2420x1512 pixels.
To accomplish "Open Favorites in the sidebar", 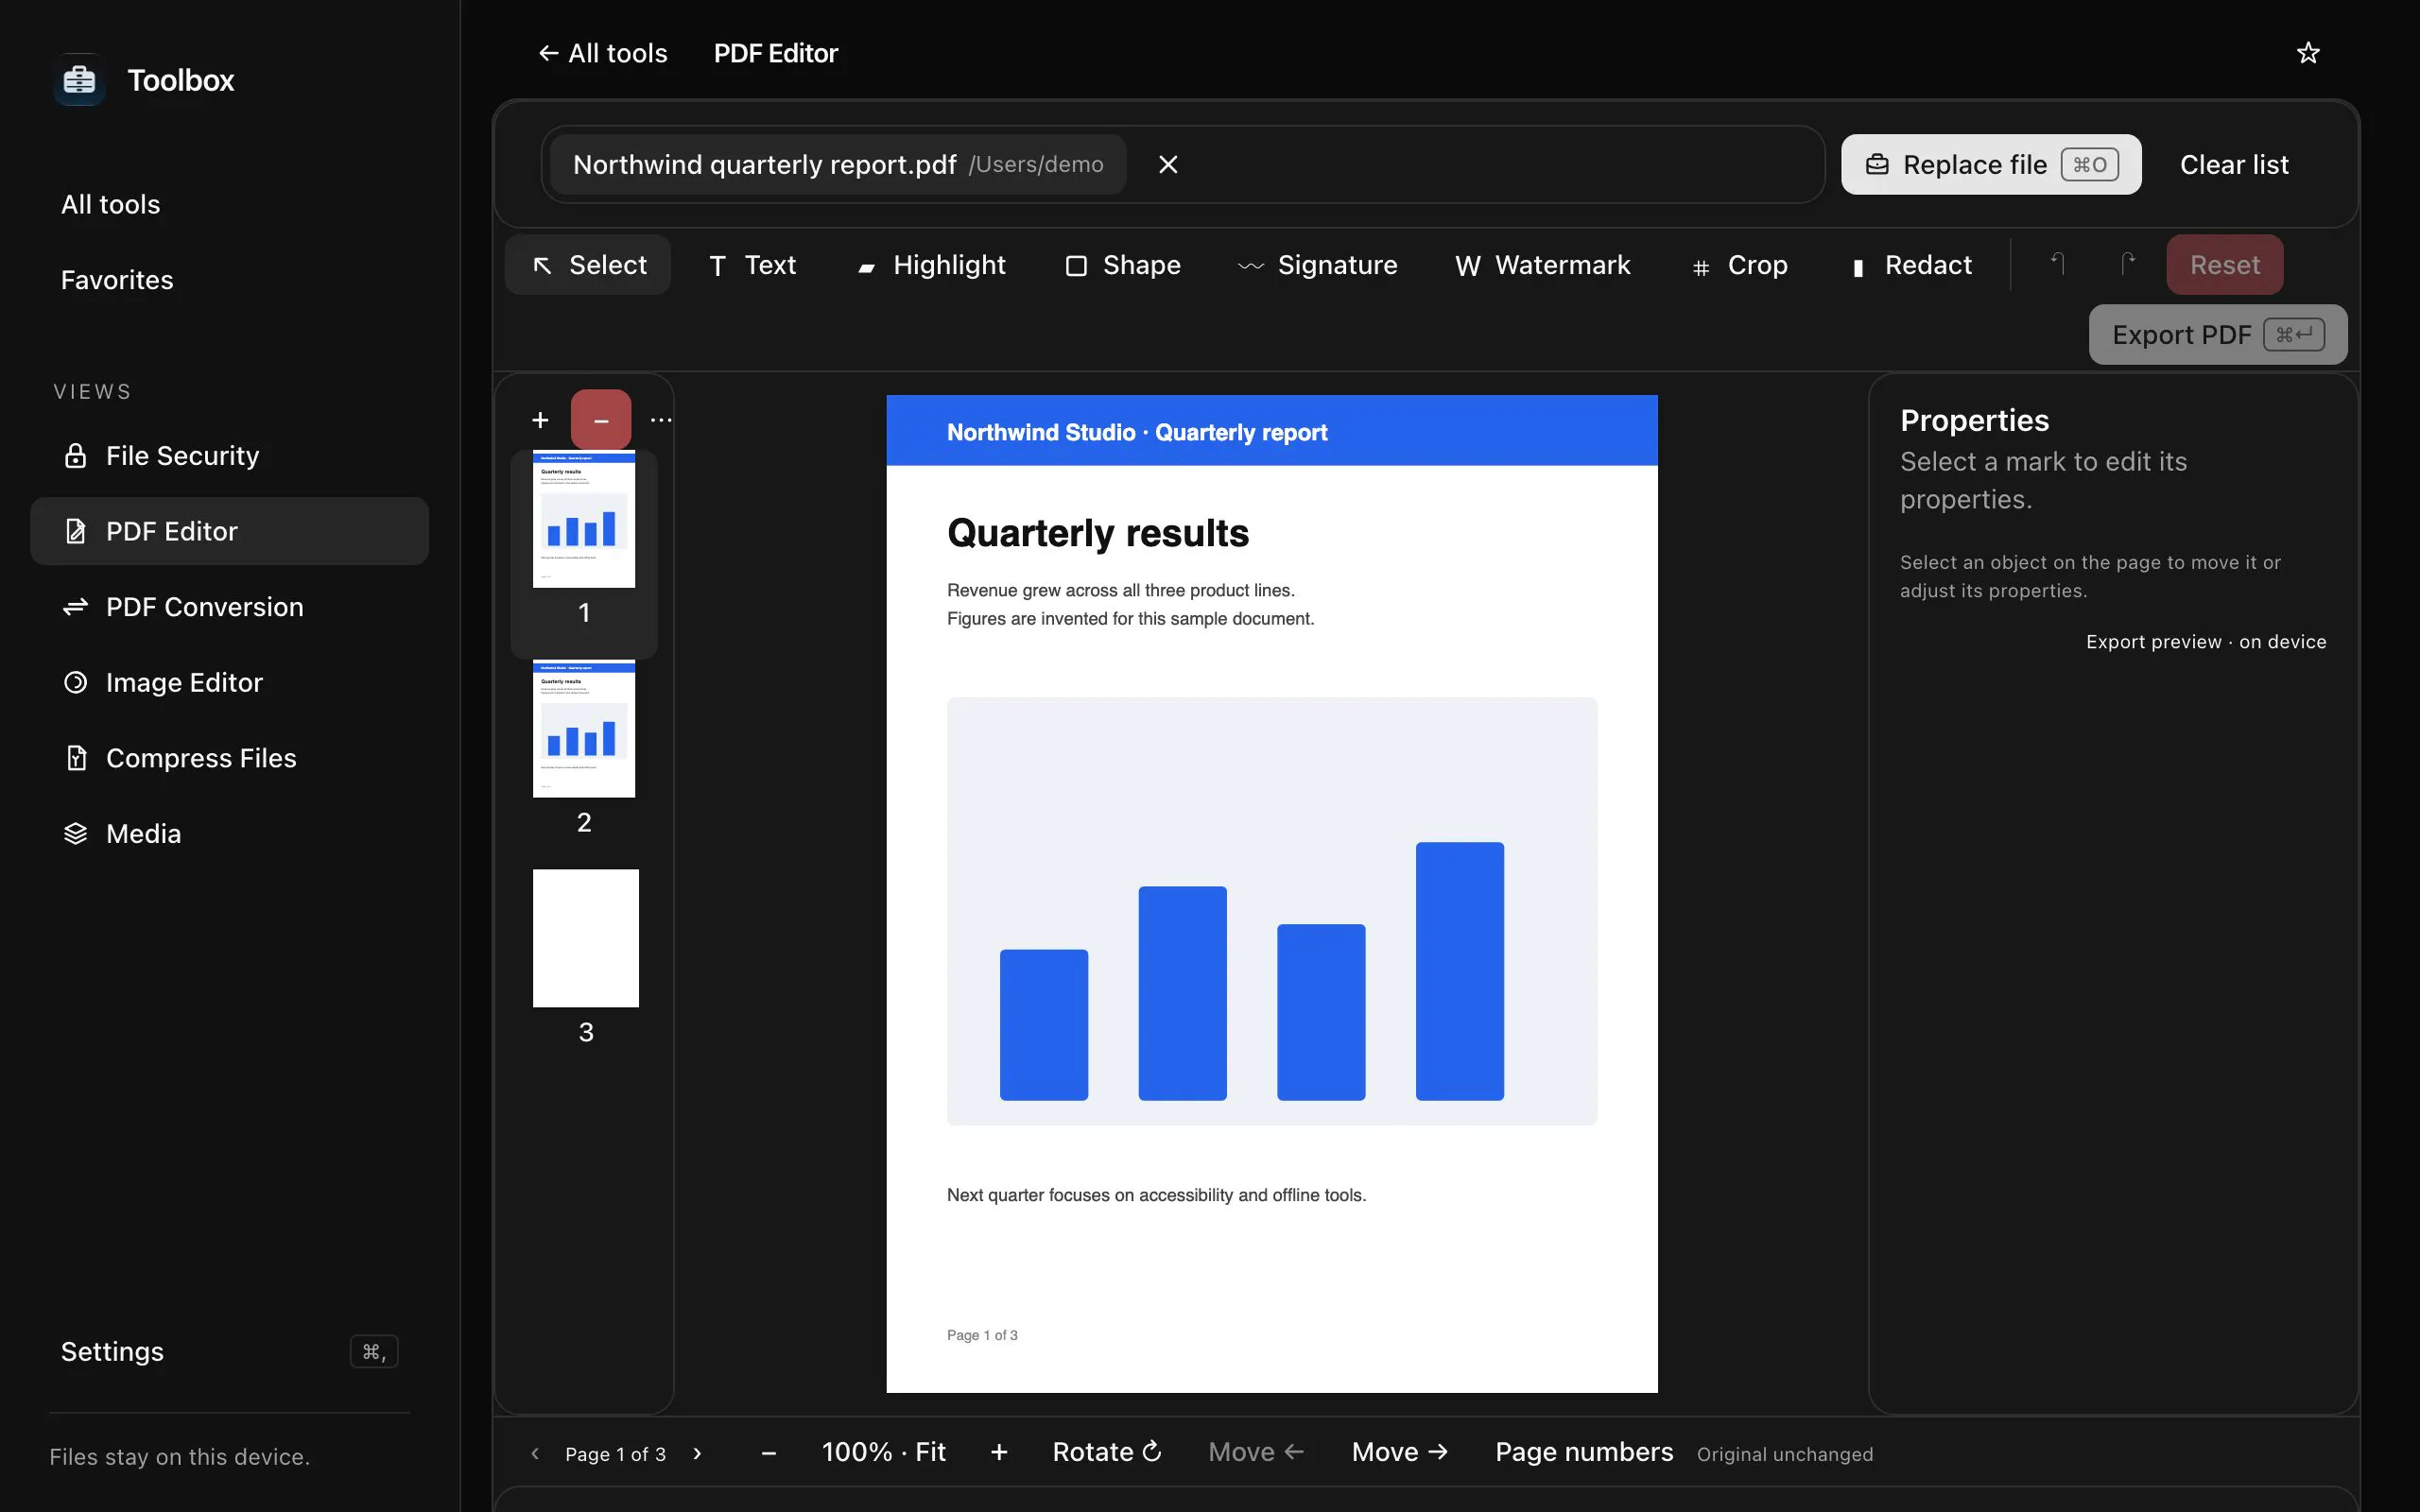I will tap(230, 280).
